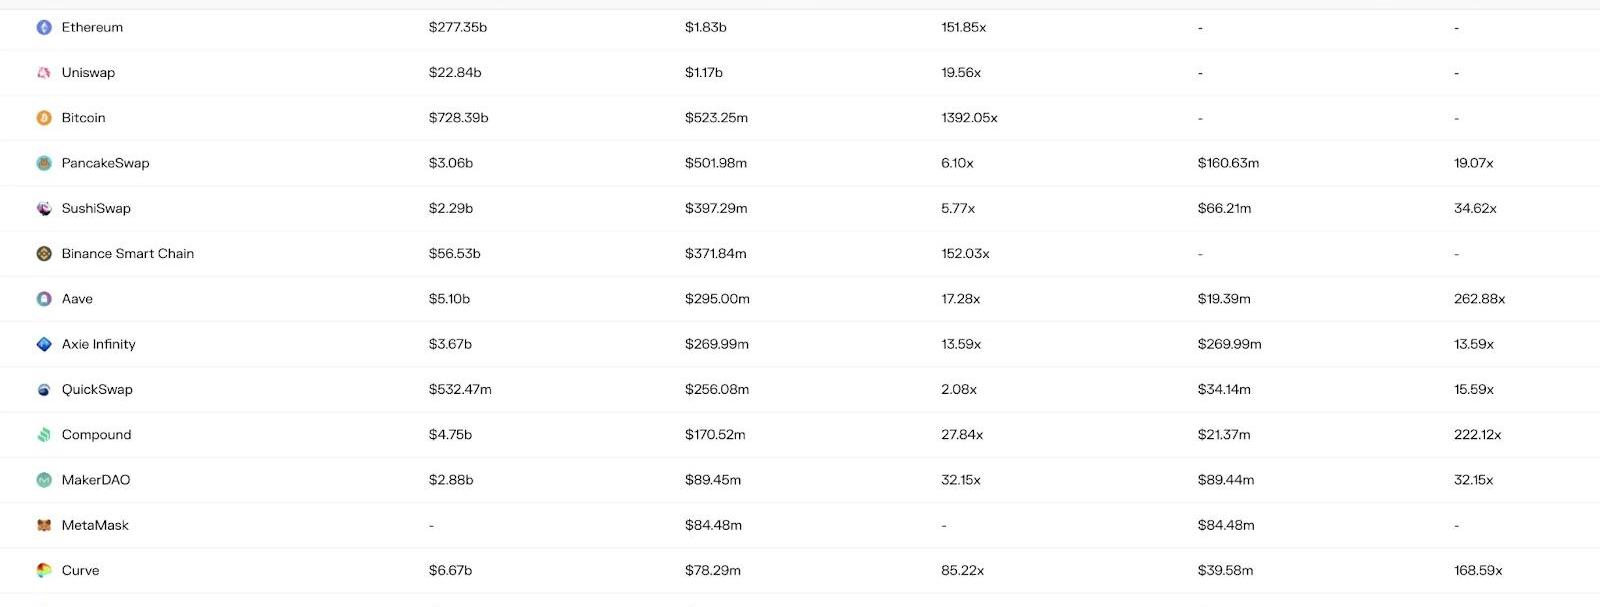Click the Axie Infinity logo icon
The height and width of the screenshot is (607, 1600).
click(44, 344)
